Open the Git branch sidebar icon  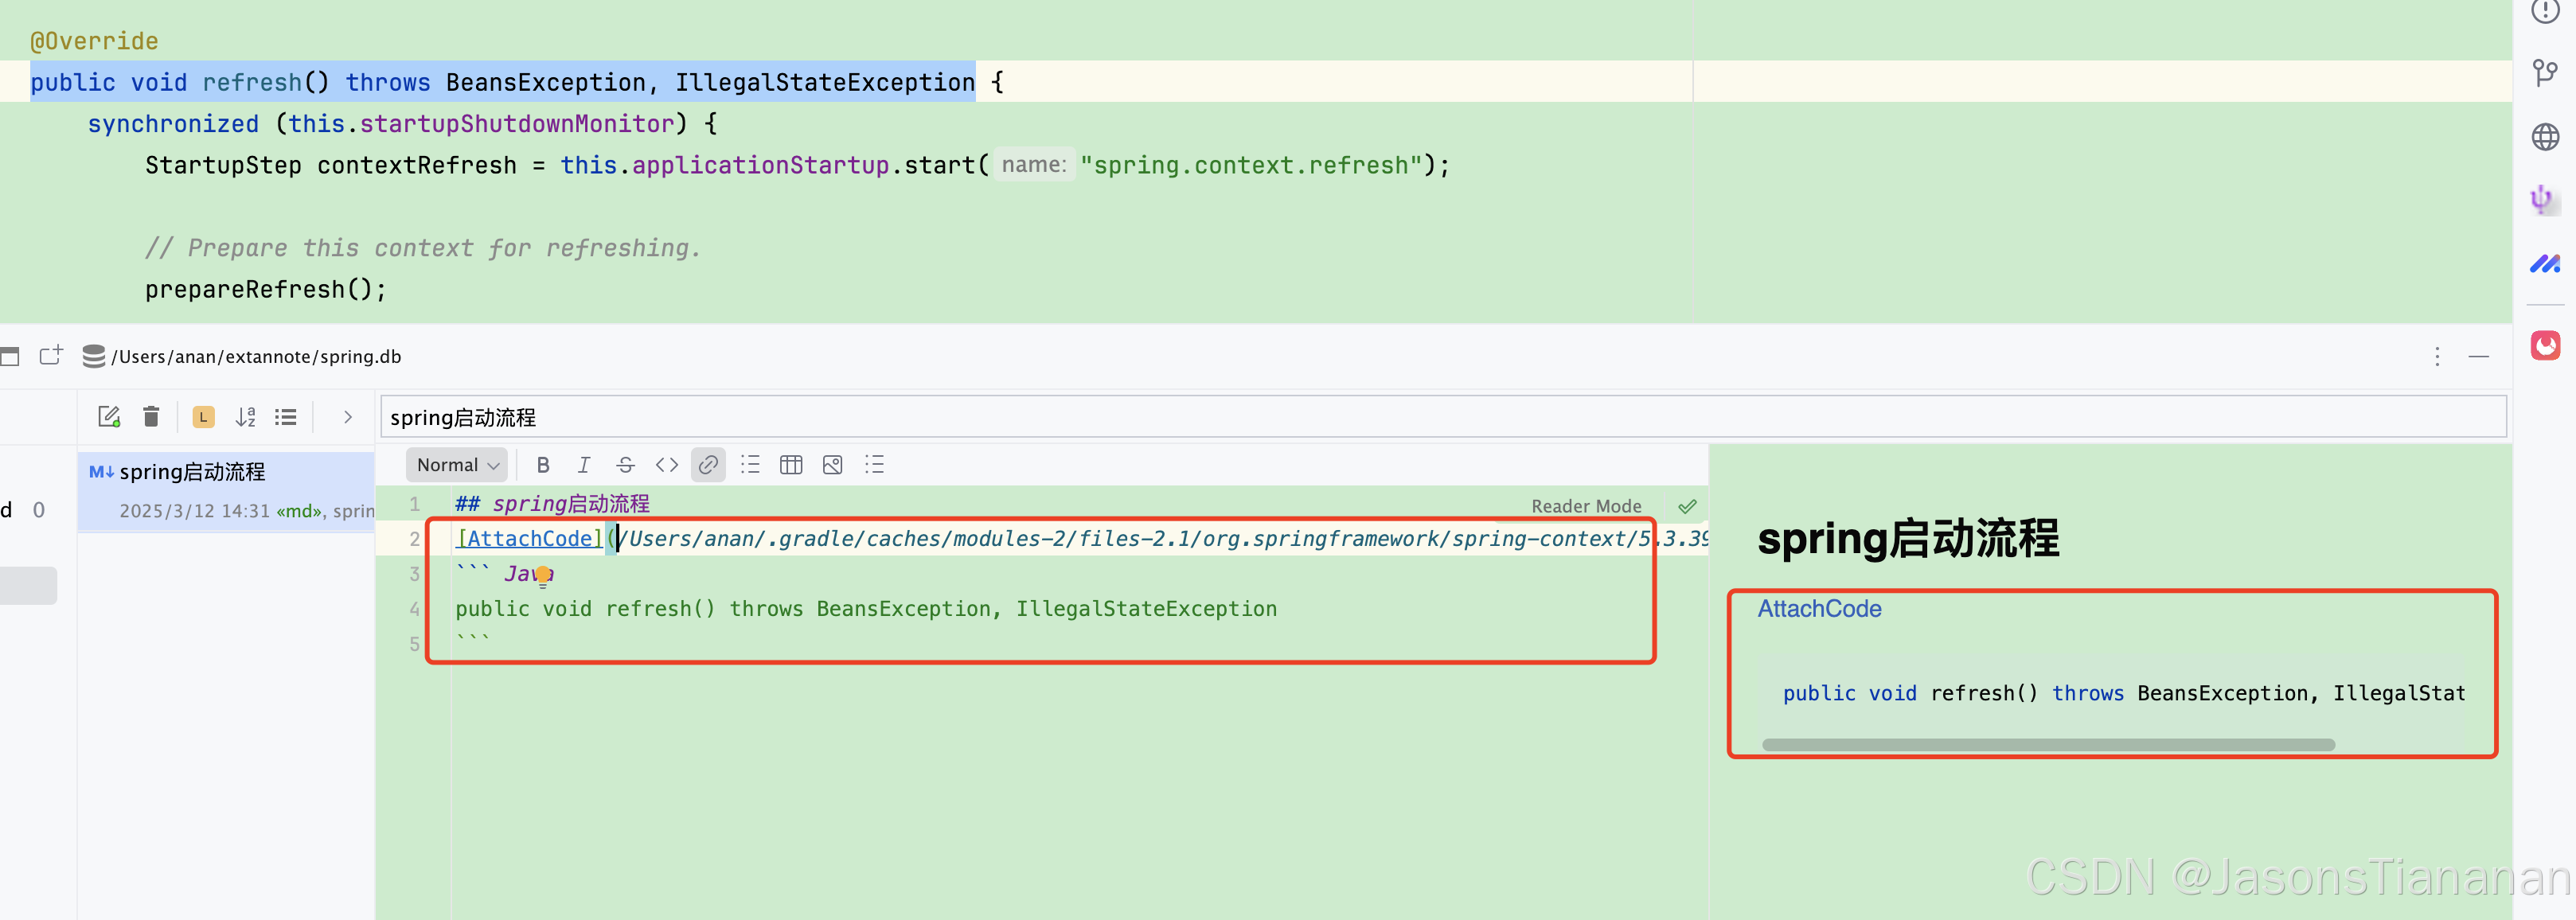(x=2544, y=72)
